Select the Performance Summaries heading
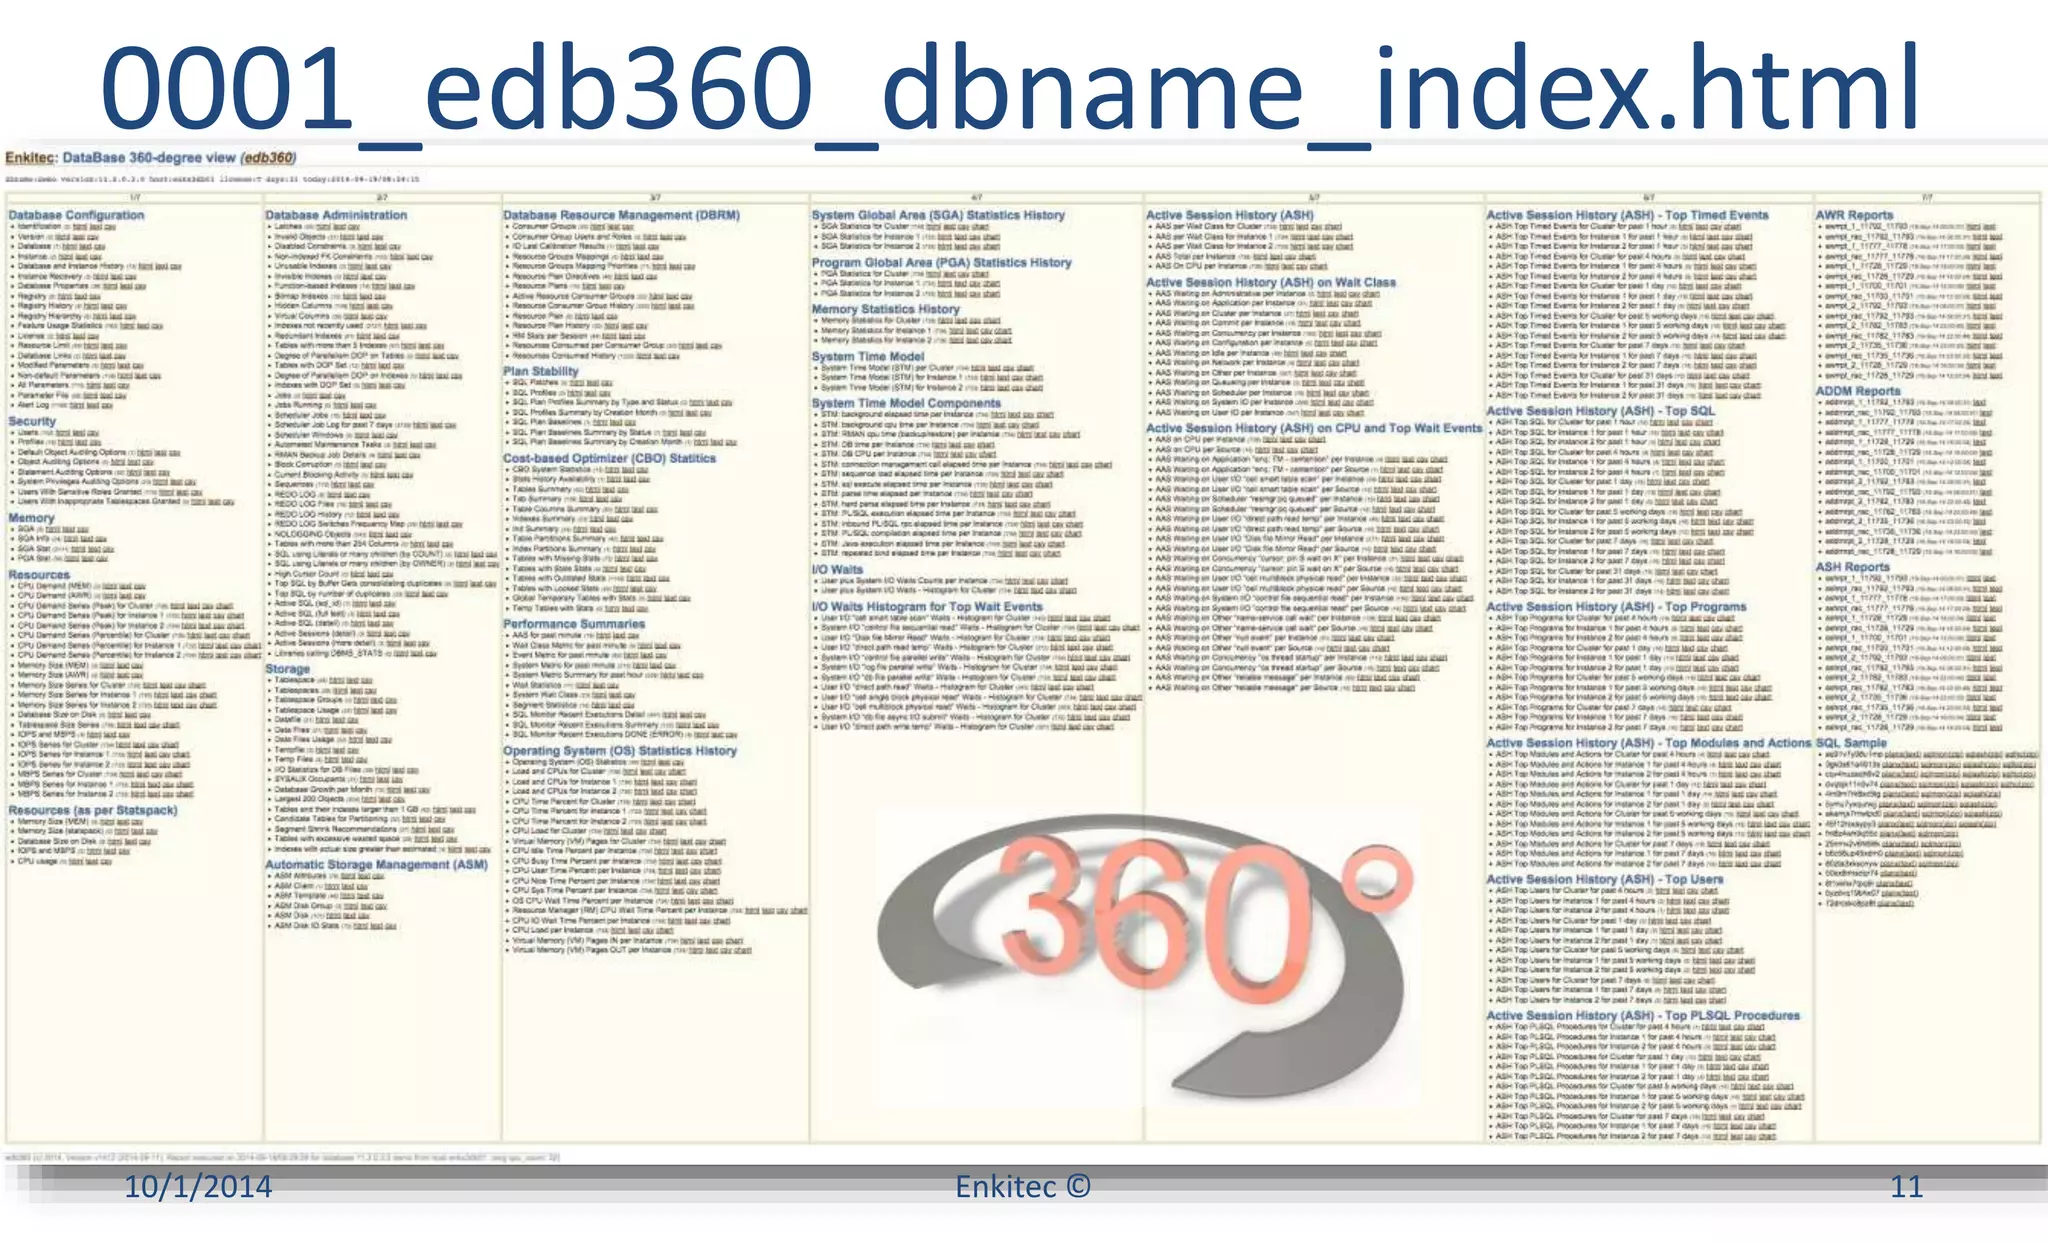 coord(574,623)
